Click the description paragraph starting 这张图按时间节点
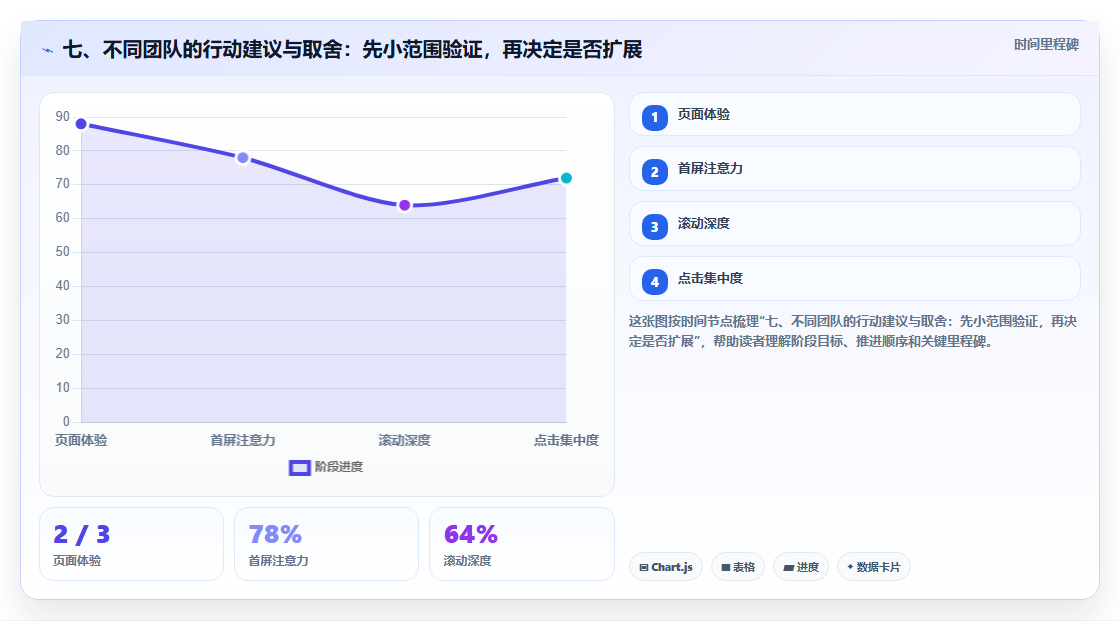Screen dimensions: 1120x621 tap(853, 332)
